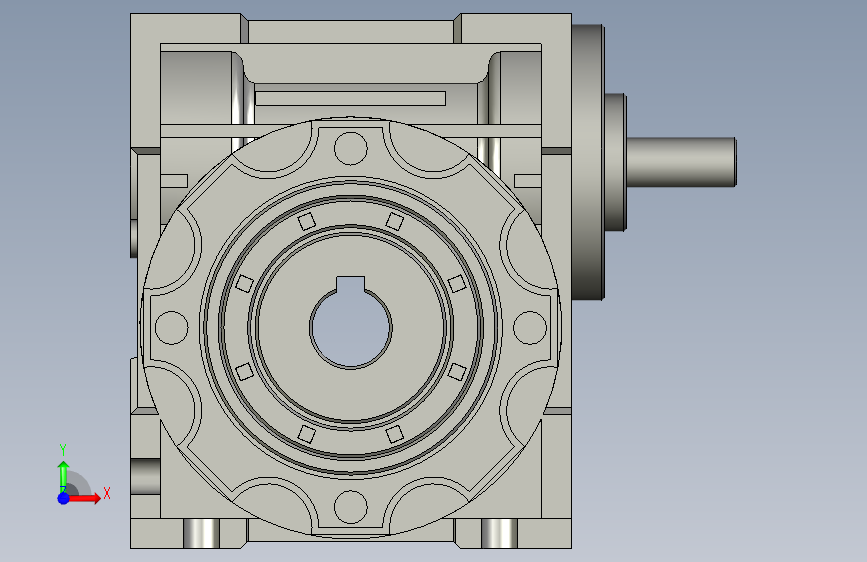Select the bolt hole on the flange's left side
867x562 pixels.
[x=172, y=327]
